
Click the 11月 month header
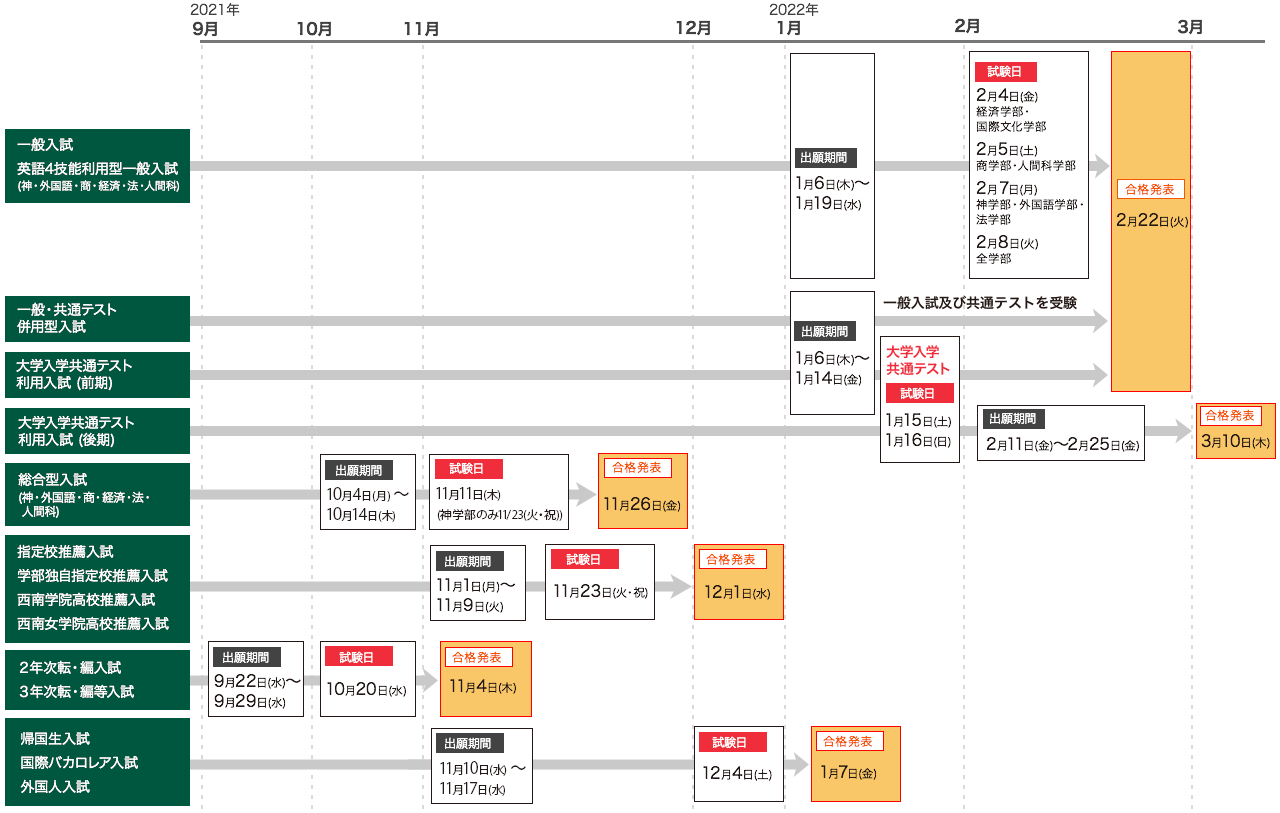[421, 28]
